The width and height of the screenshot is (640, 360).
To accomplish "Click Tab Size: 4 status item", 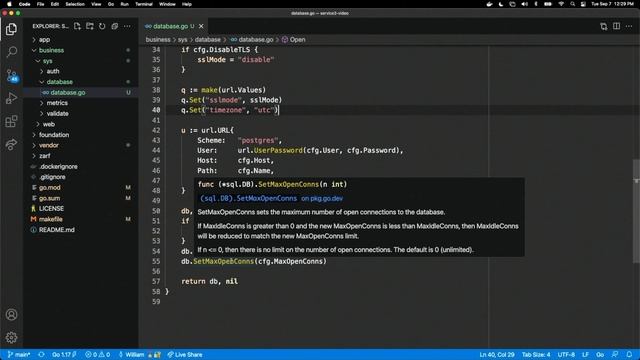I will click(536, 355).
